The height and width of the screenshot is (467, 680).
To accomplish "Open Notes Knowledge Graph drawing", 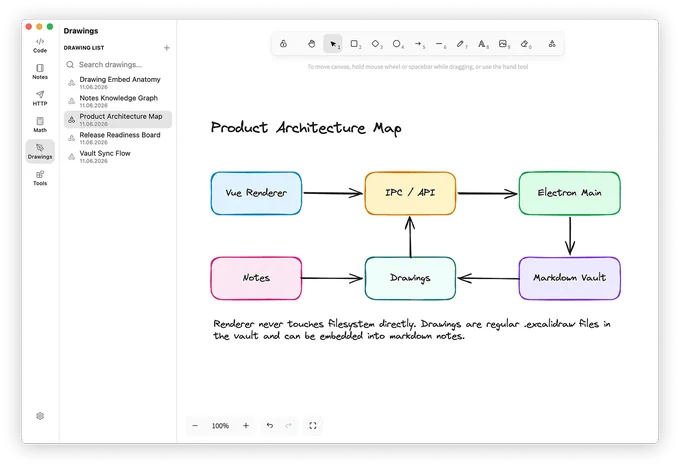I will pos(118,101).
